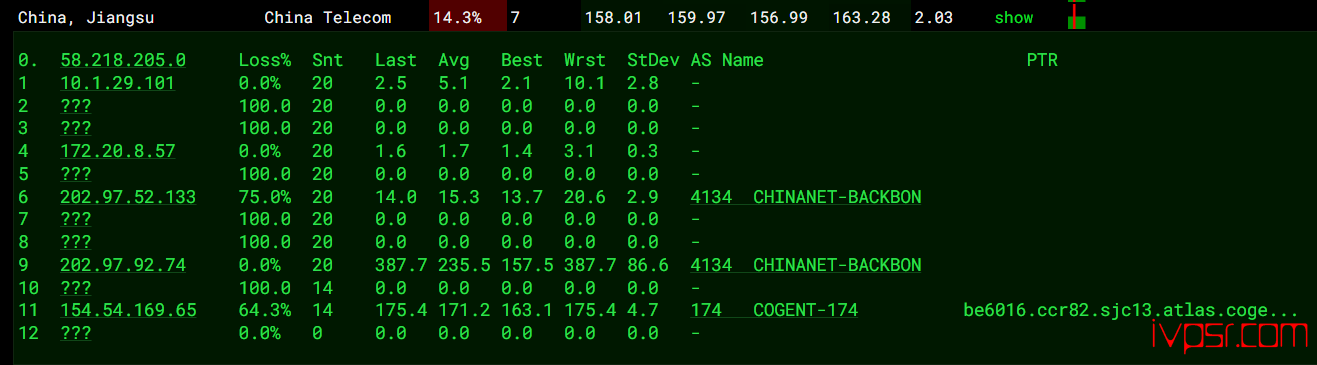Screen dimensions: 1317x365
Task: Click the Snt column header
Action: click(327, 60)
